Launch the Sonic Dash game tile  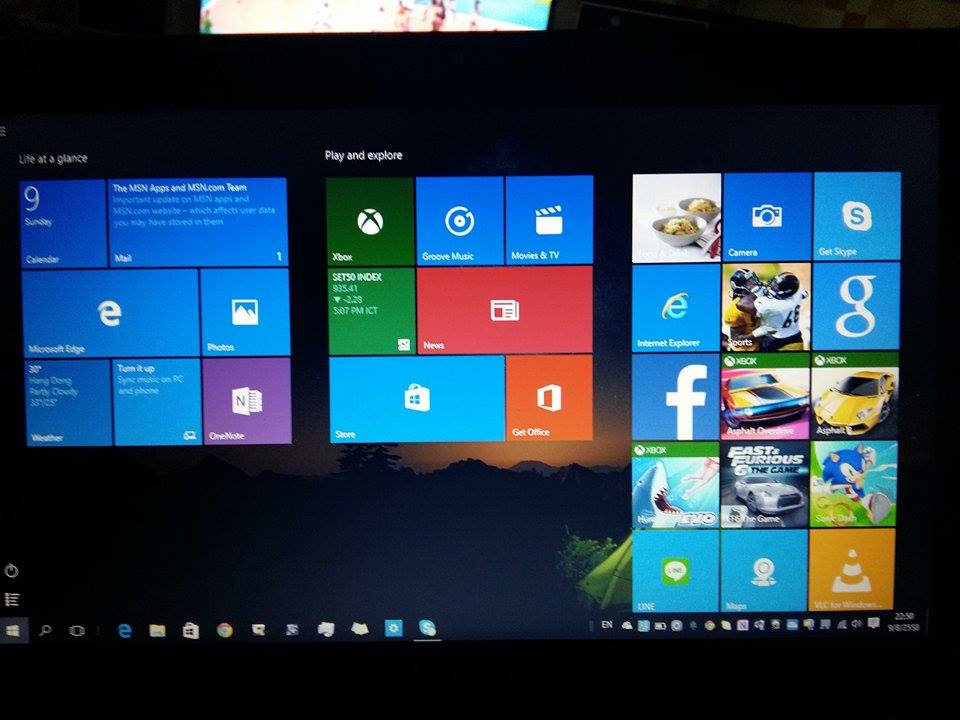point(853,484)
